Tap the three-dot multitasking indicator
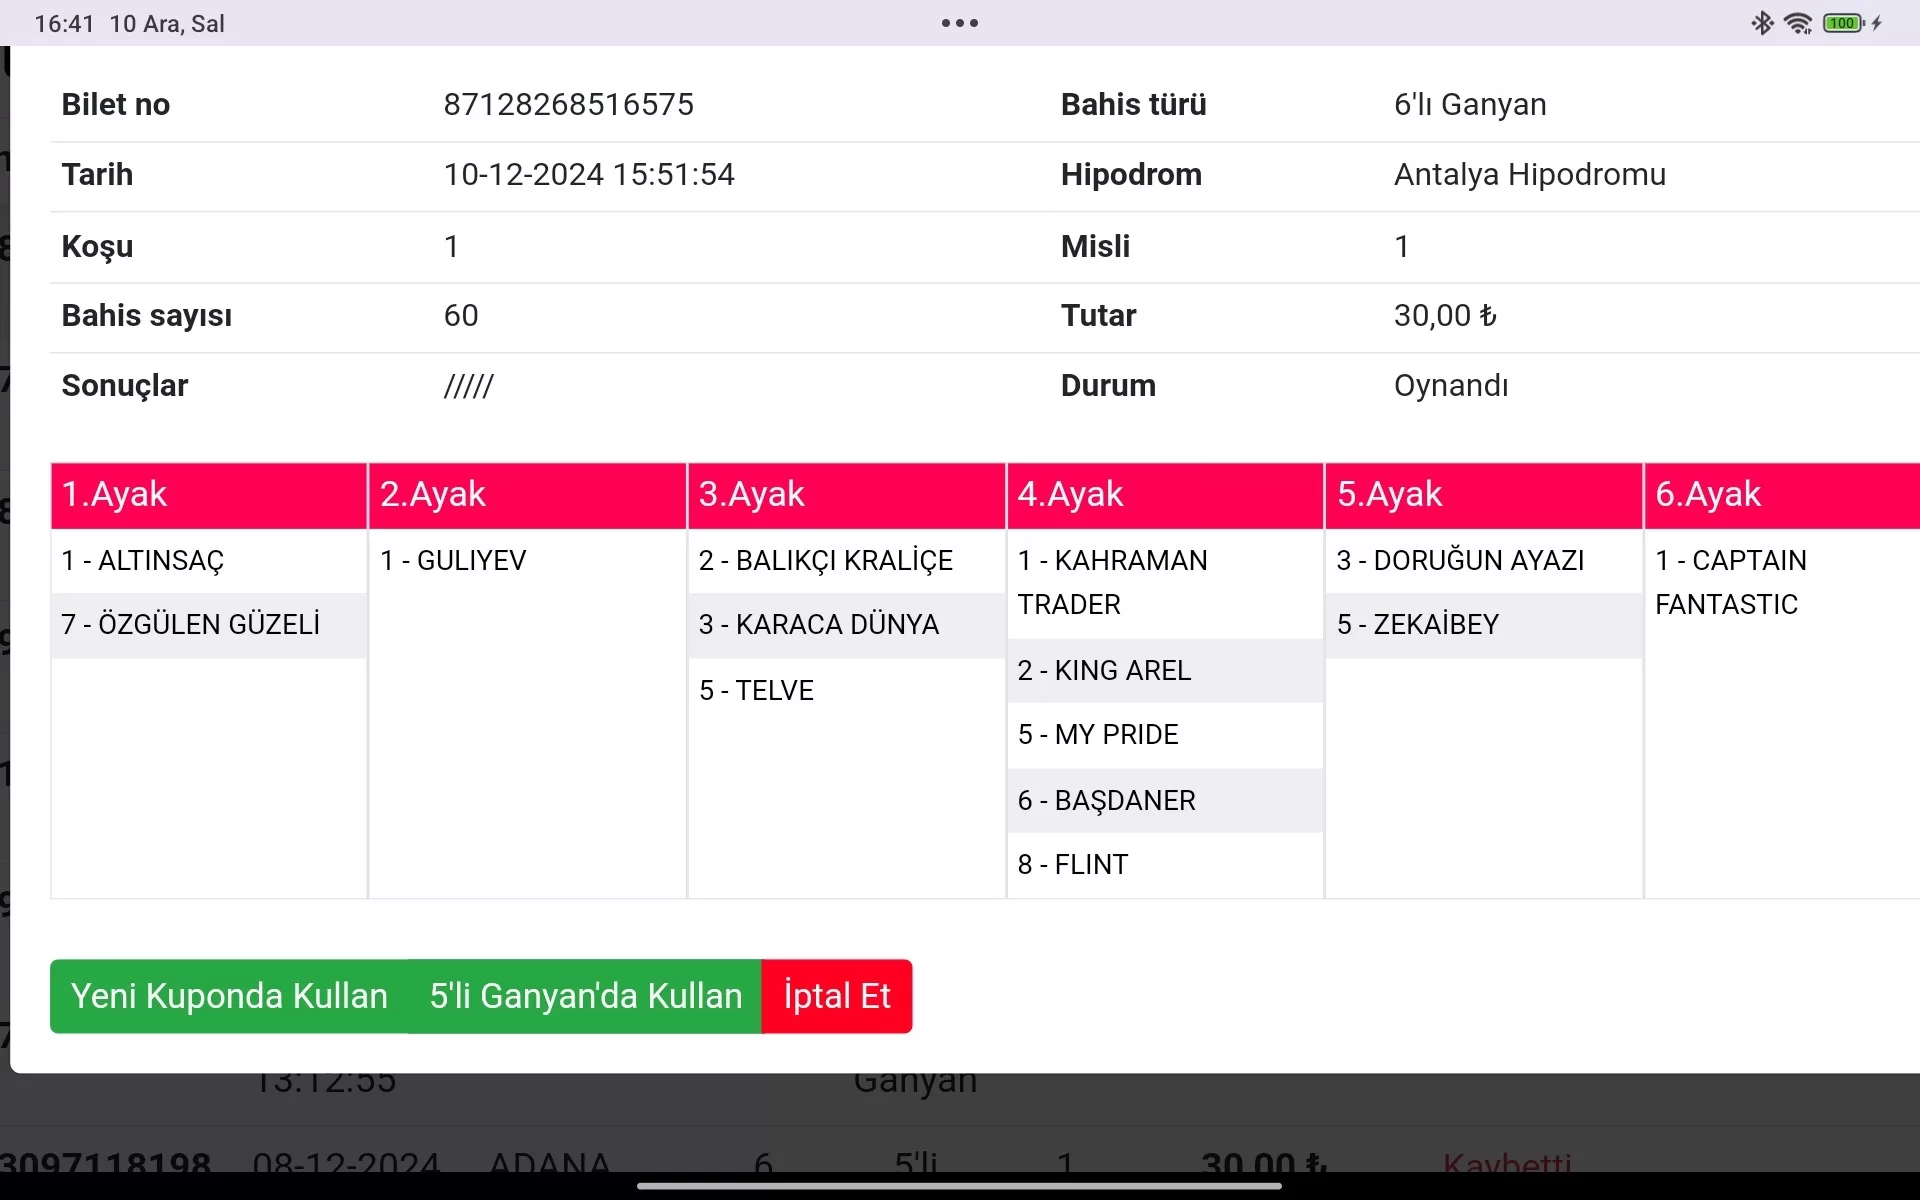 959,23
